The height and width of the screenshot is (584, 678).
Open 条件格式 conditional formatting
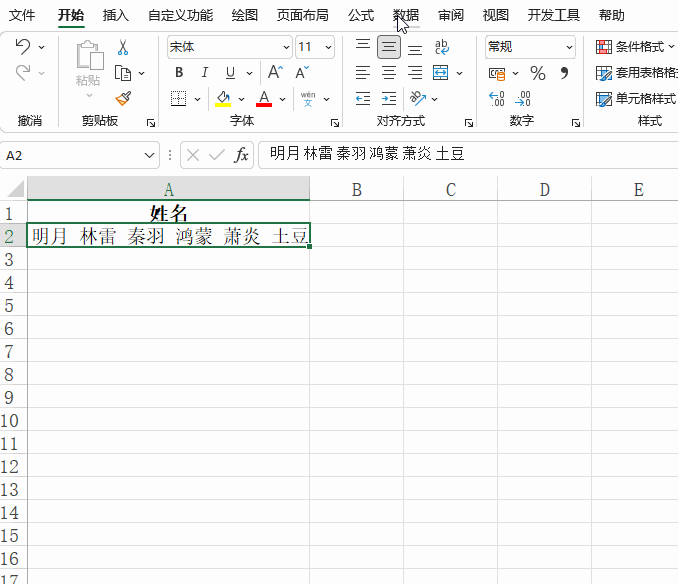pyautogui.click(x=635, y=46)
